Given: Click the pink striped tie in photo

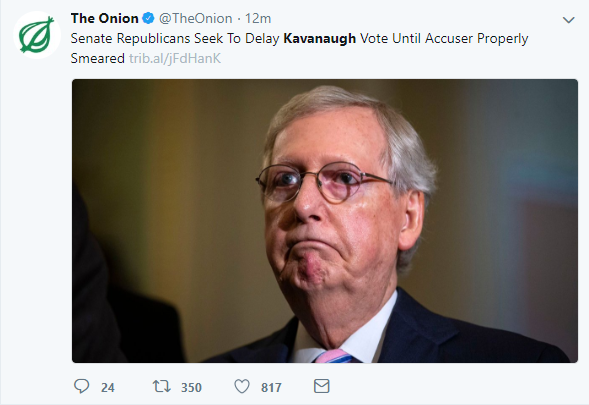Looking at the screenshot, I should pyautogui.click(x=334, y=356).
